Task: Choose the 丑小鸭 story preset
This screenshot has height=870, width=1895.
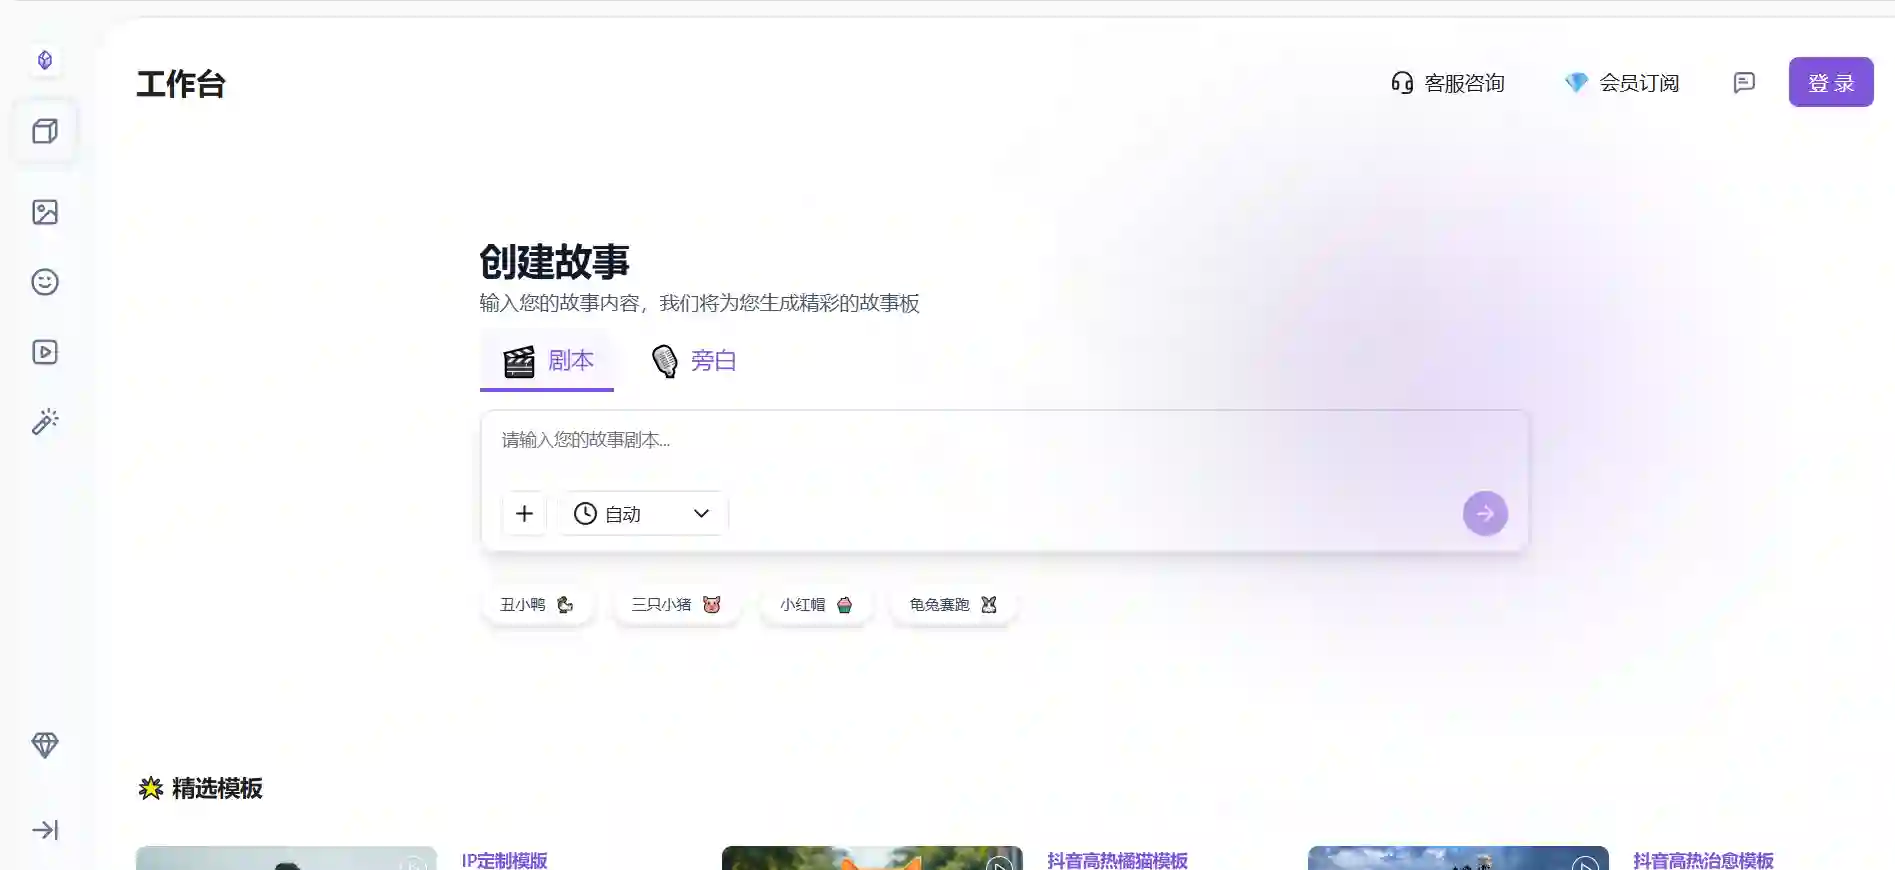Action: click(x=538, y=605)
